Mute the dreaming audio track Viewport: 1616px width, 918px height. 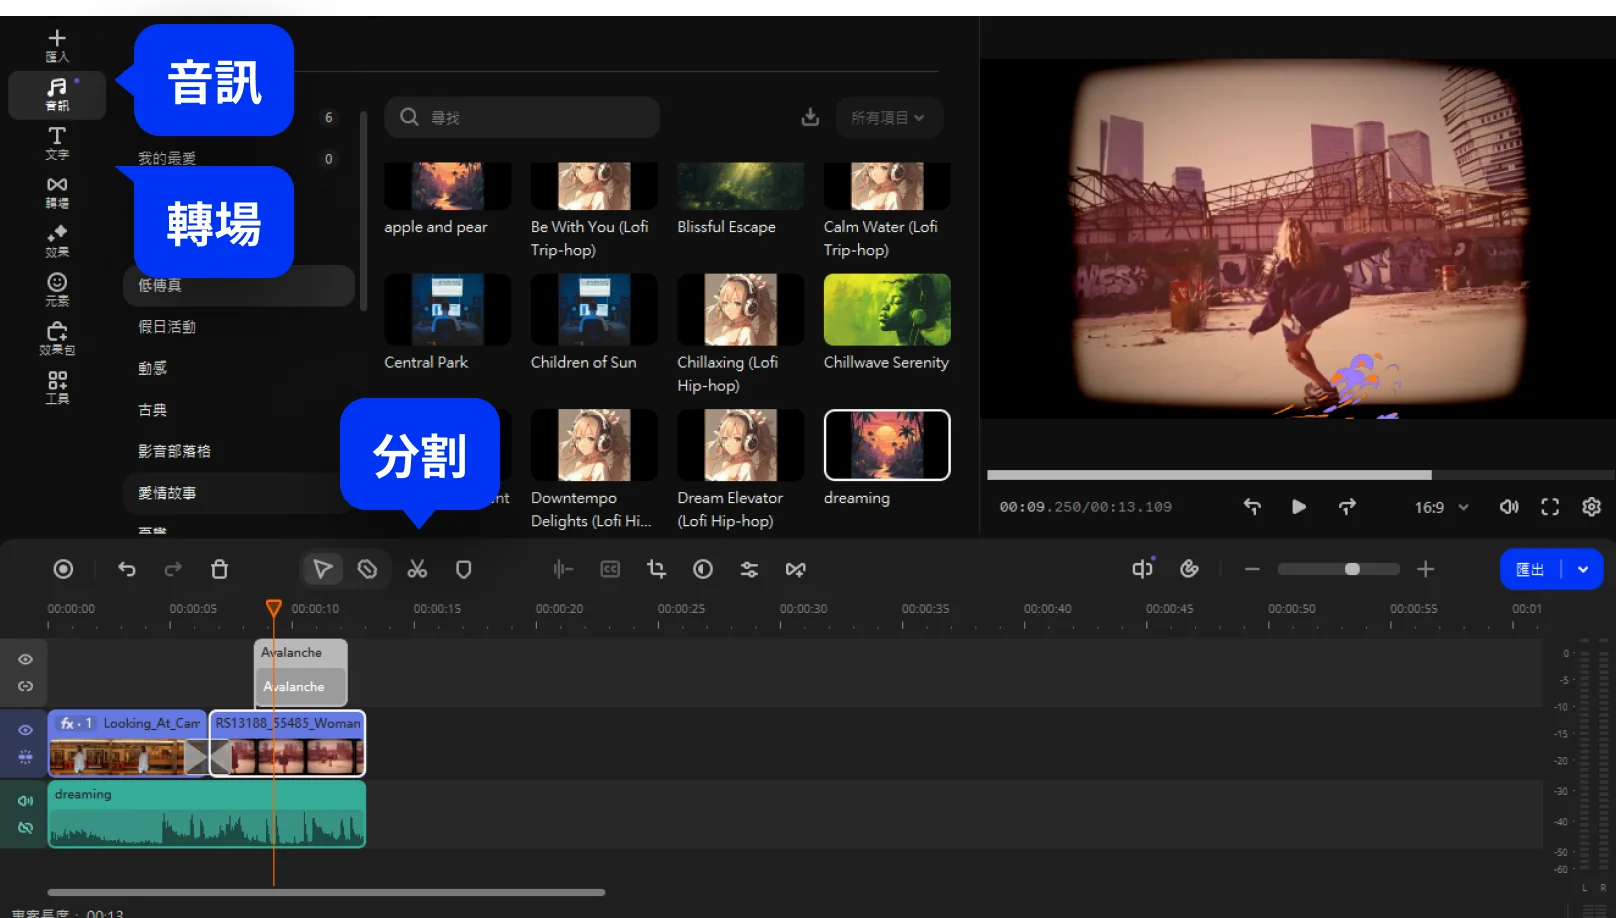point(26,800)
